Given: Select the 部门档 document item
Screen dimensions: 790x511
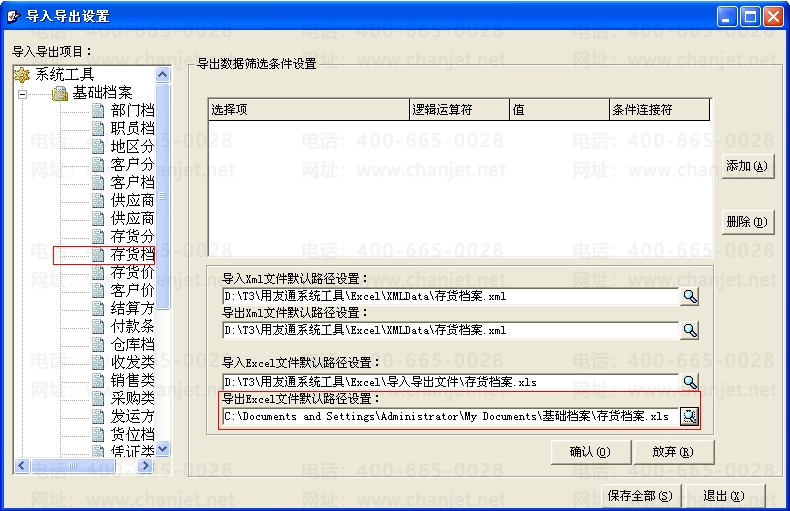Looking at the screenshot, I should pyautogui.click(x=133, y=110).
